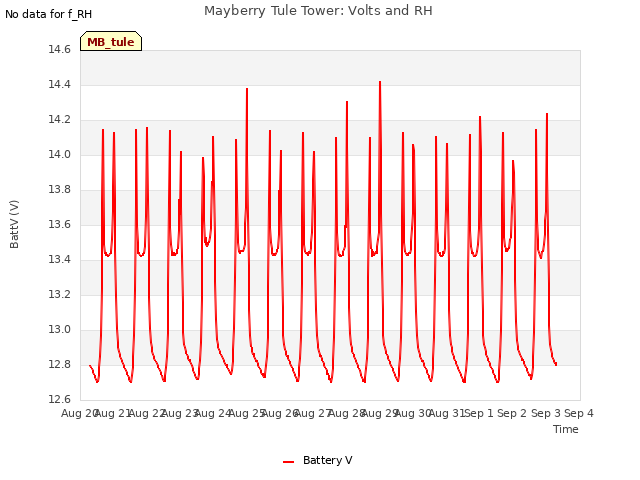Click the 14.2 y-axis tick label
The width and height of the screenshot is (640, 480).
point(60,120)
